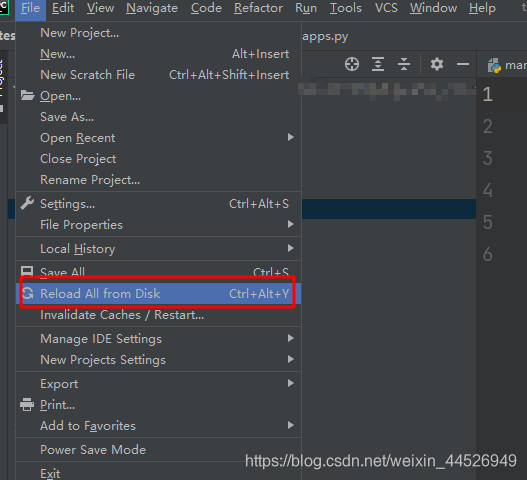Open the Code menu

point(206,8)
